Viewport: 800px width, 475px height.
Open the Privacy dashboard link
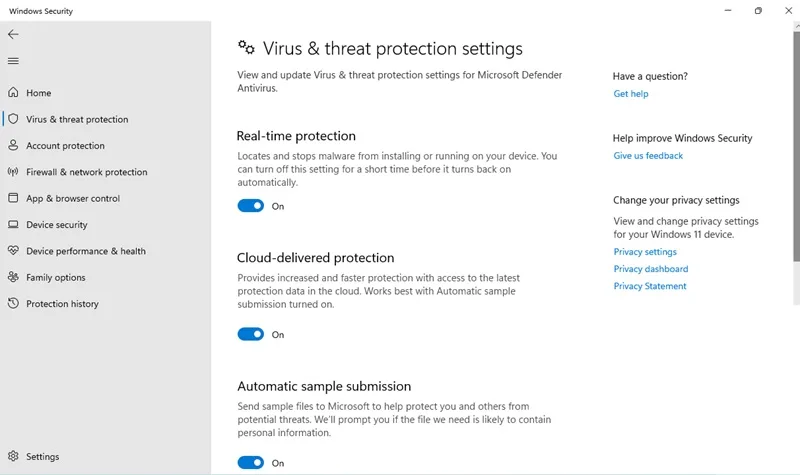tap(651, 269)
